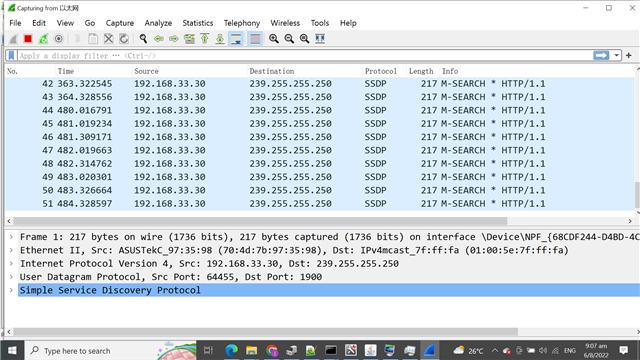The height and width of the screenshot is (360, 640).
Task: Stop capturing packets with the red square
Action: tap(28, 39)
